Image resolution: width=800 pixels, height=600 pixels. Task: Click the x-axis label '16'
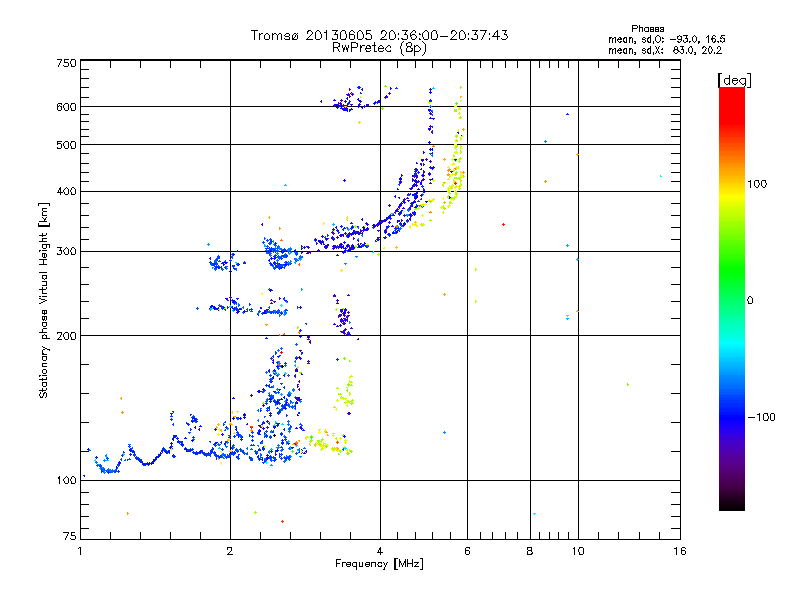pyautogui.click(x=680, y=551)
